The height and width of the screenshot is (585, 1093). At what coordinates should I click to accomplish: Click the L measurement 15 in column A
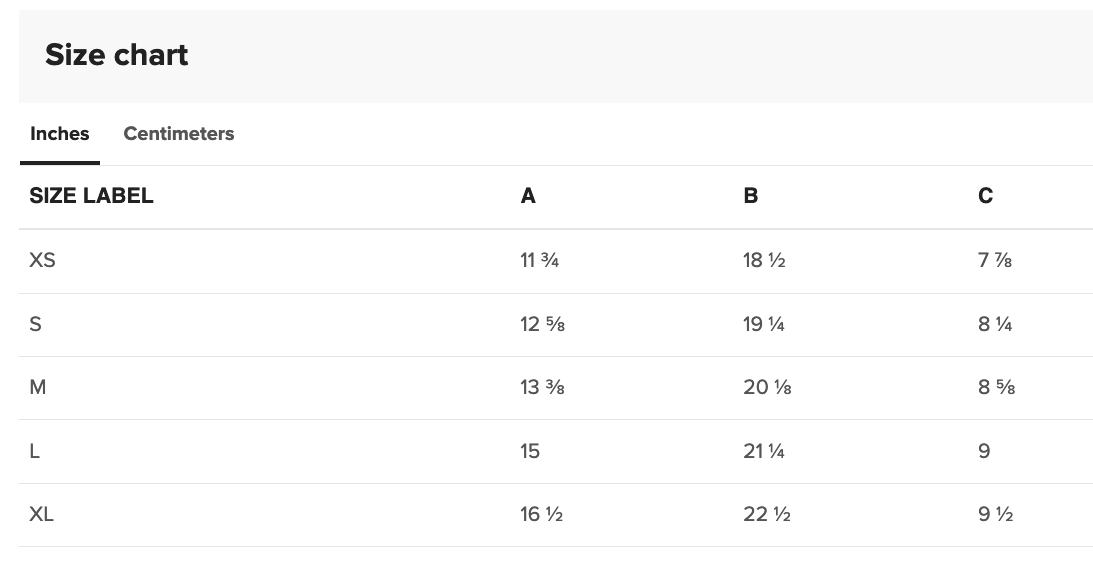point(530,451)
